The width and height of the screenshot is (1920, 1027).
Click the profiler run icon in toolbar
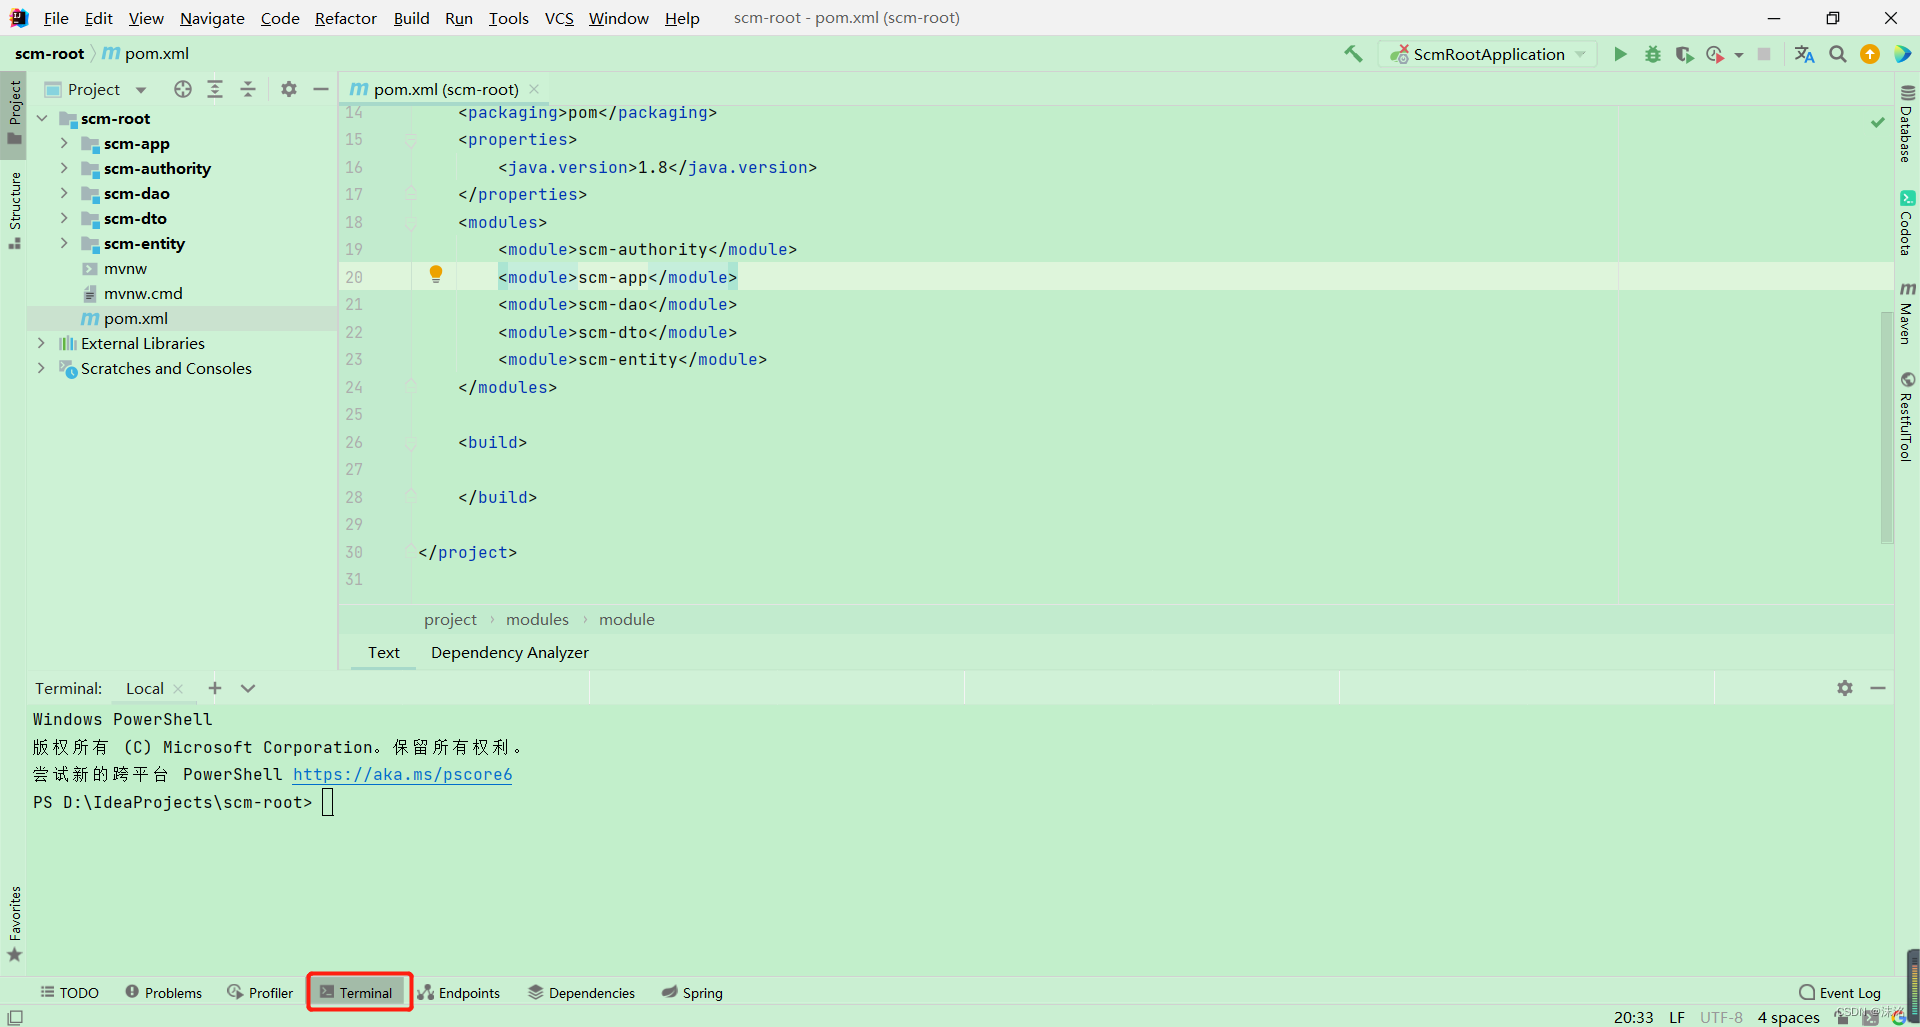[1715, 54]
